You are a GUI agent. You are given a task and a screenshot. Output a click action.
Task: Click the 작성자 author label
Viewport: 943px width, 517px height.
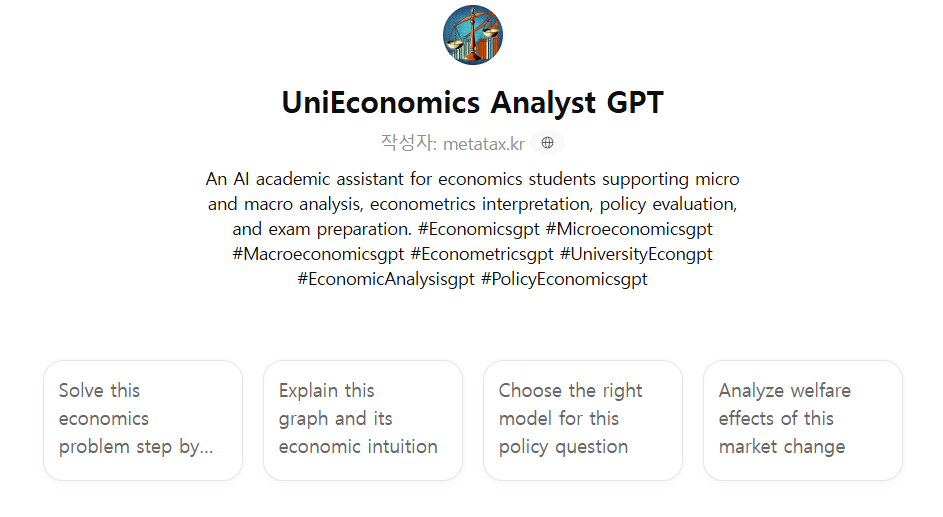coord(408,143)
